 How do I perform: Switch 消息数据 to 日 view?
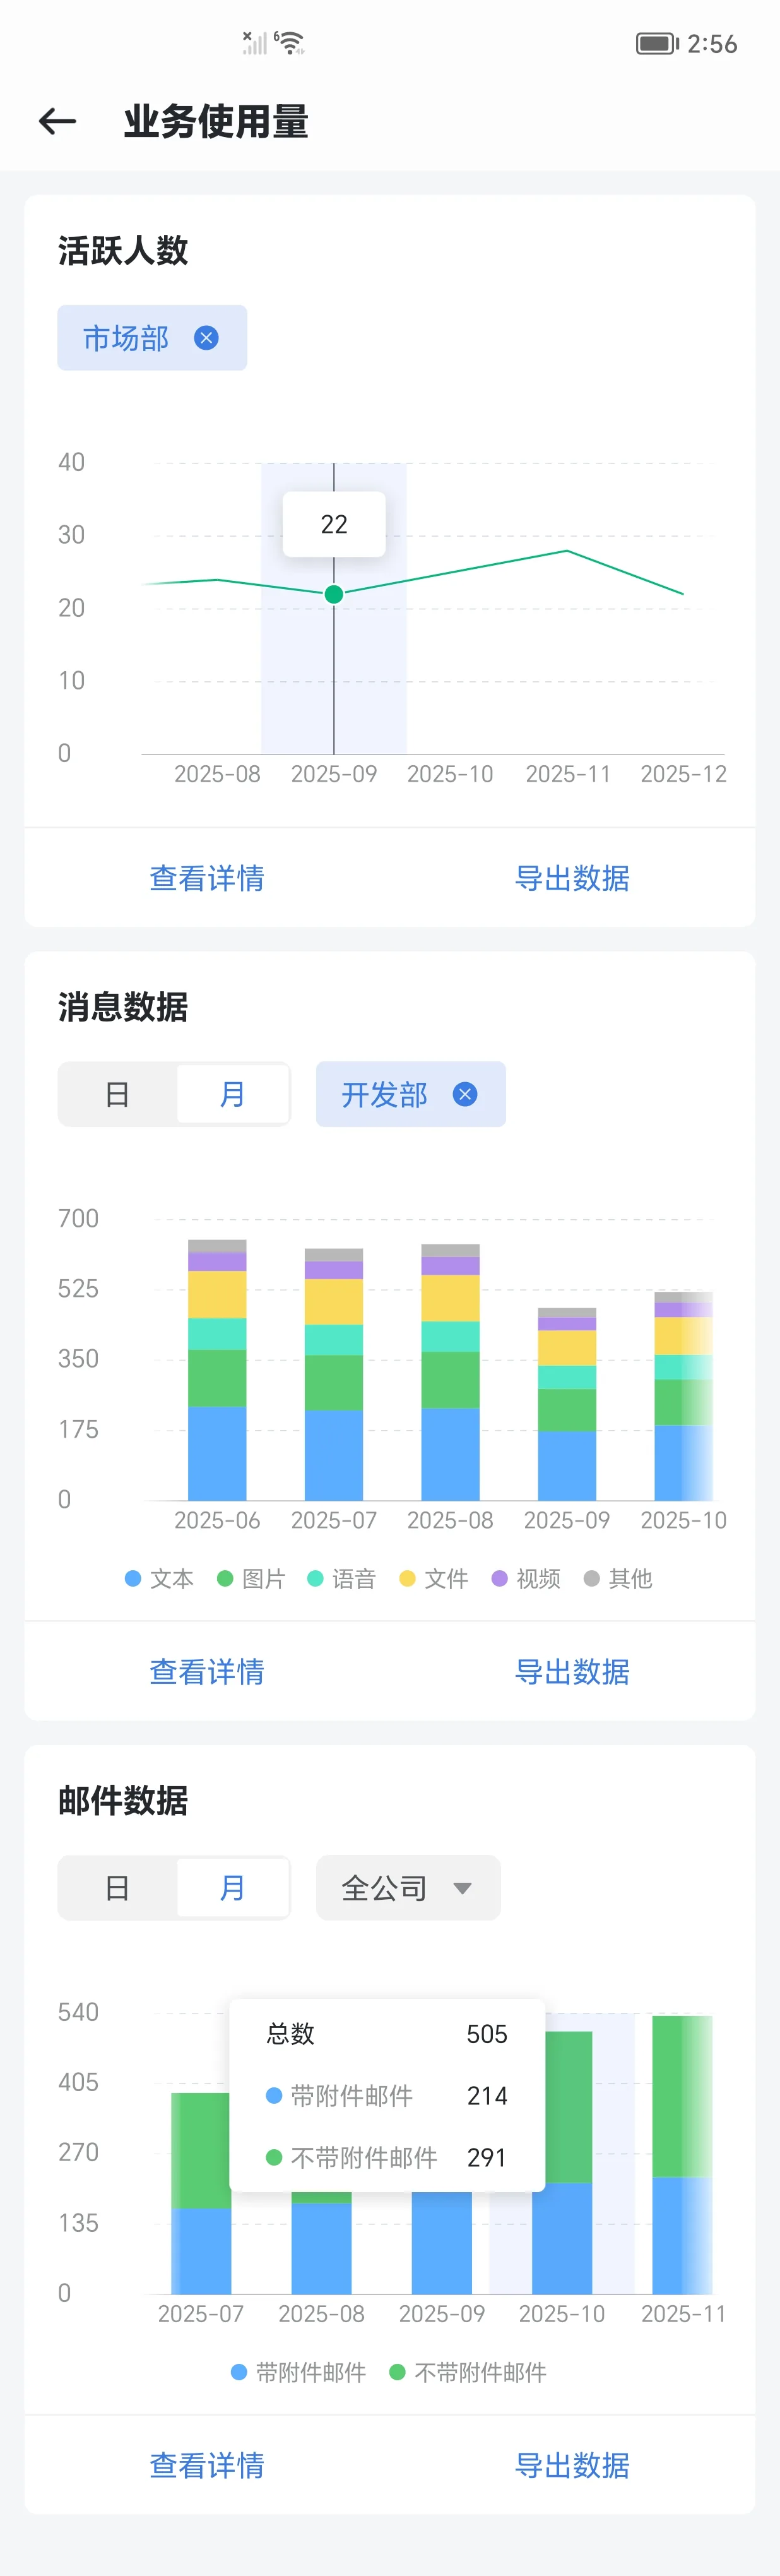pyautogui.click(x=117, y=1094)
